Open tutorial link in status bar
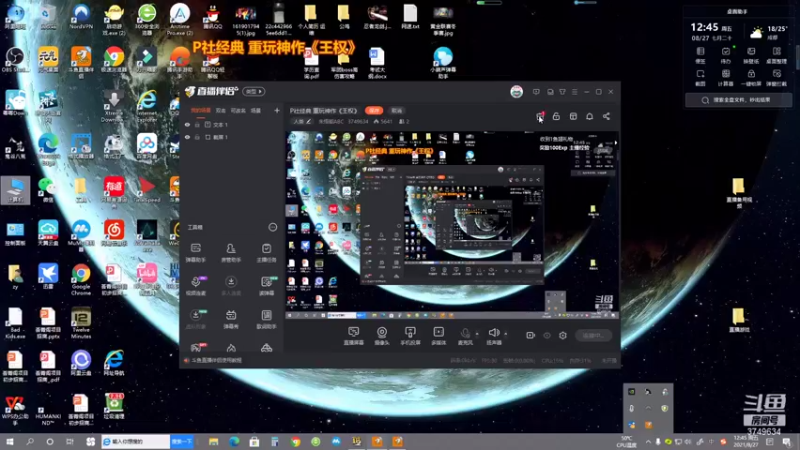 pos(214,360)
